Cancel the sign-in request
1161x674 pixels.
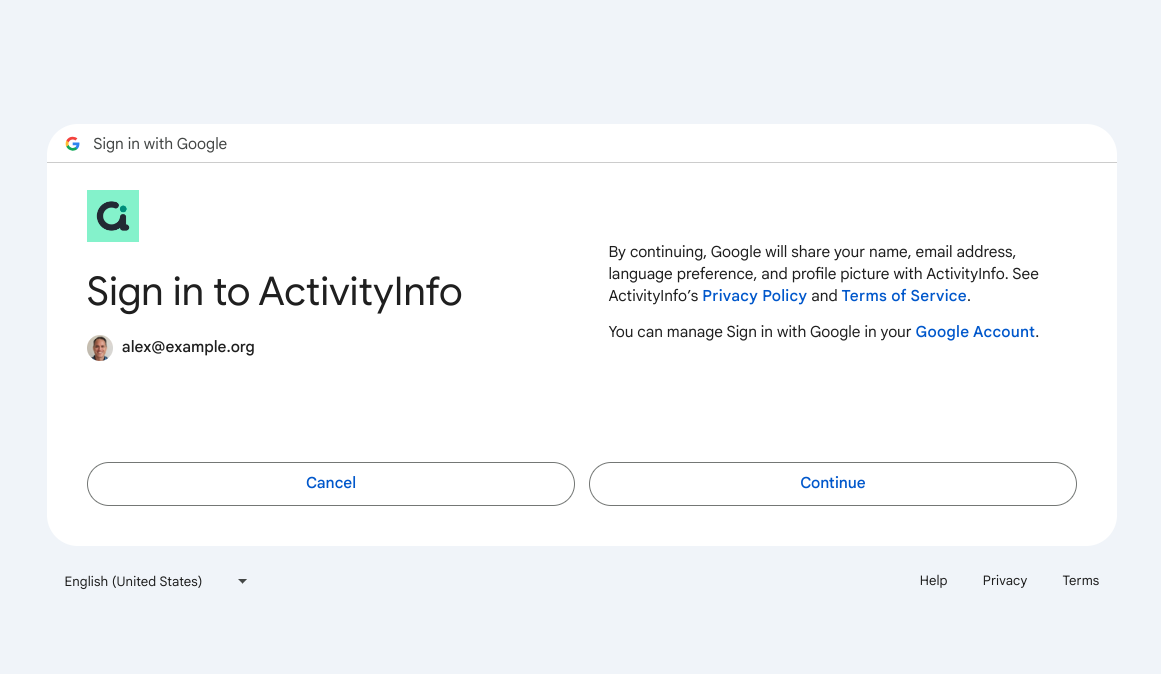(x=331, y=484)
